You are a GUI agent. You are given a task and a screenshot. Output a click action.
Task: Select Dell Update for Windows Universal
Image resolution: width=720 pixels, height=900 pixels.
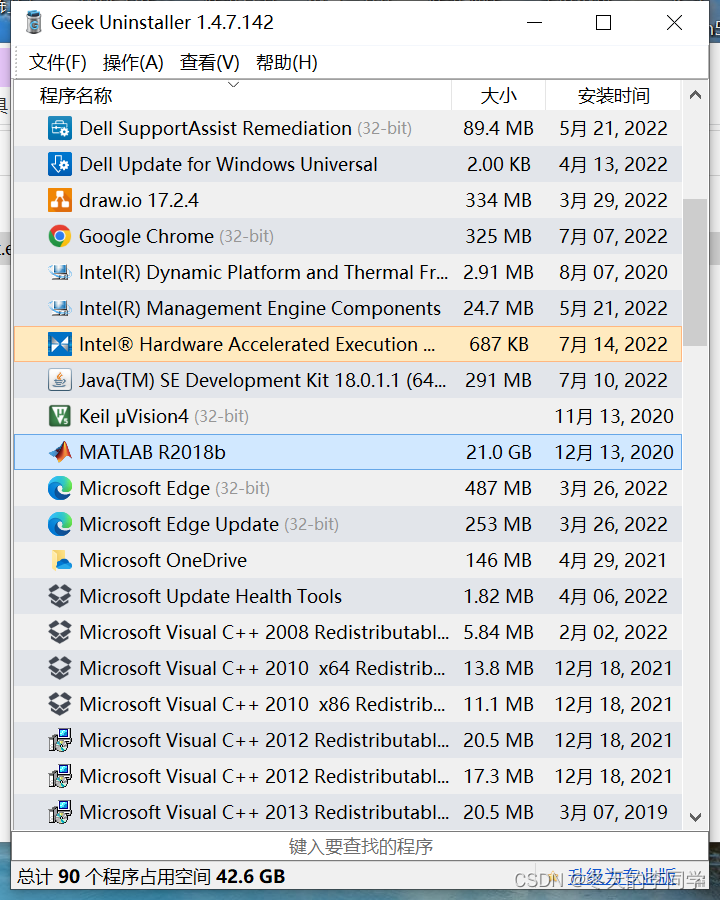348,164
